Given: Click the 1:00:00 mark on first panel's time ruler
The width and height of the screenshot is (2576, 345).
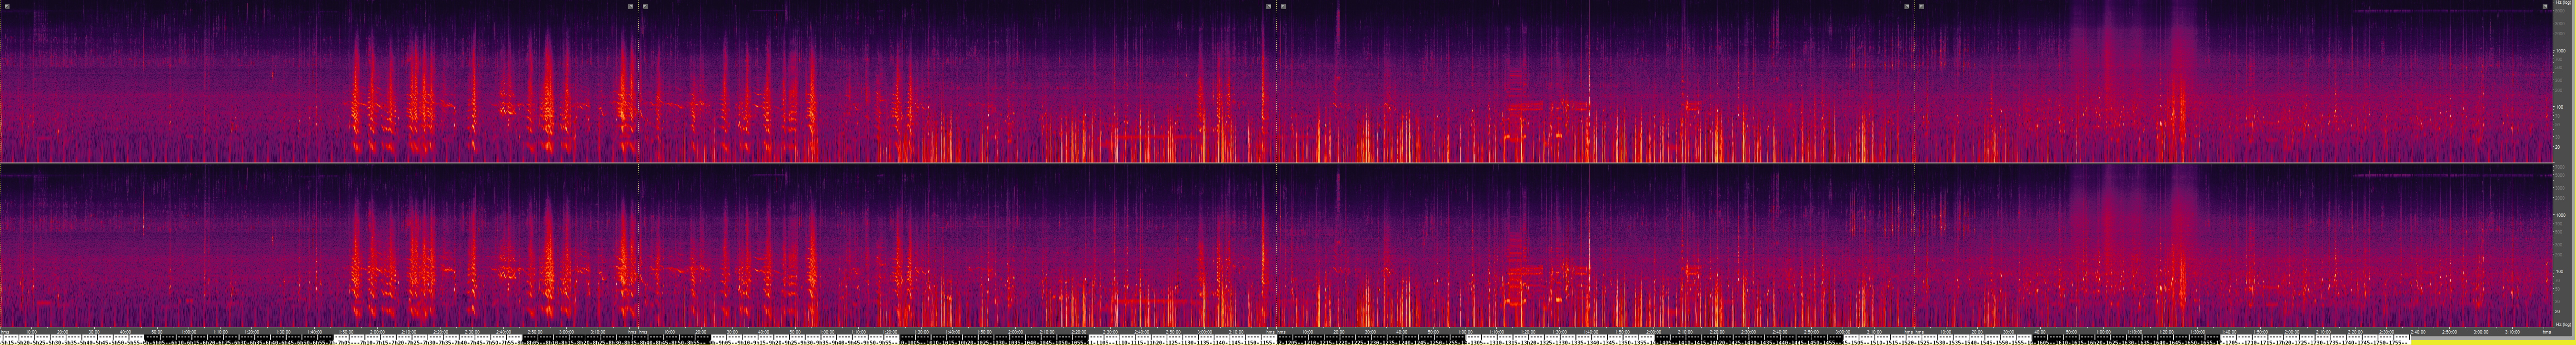Looking at the screenshot, I should point(189,332).
